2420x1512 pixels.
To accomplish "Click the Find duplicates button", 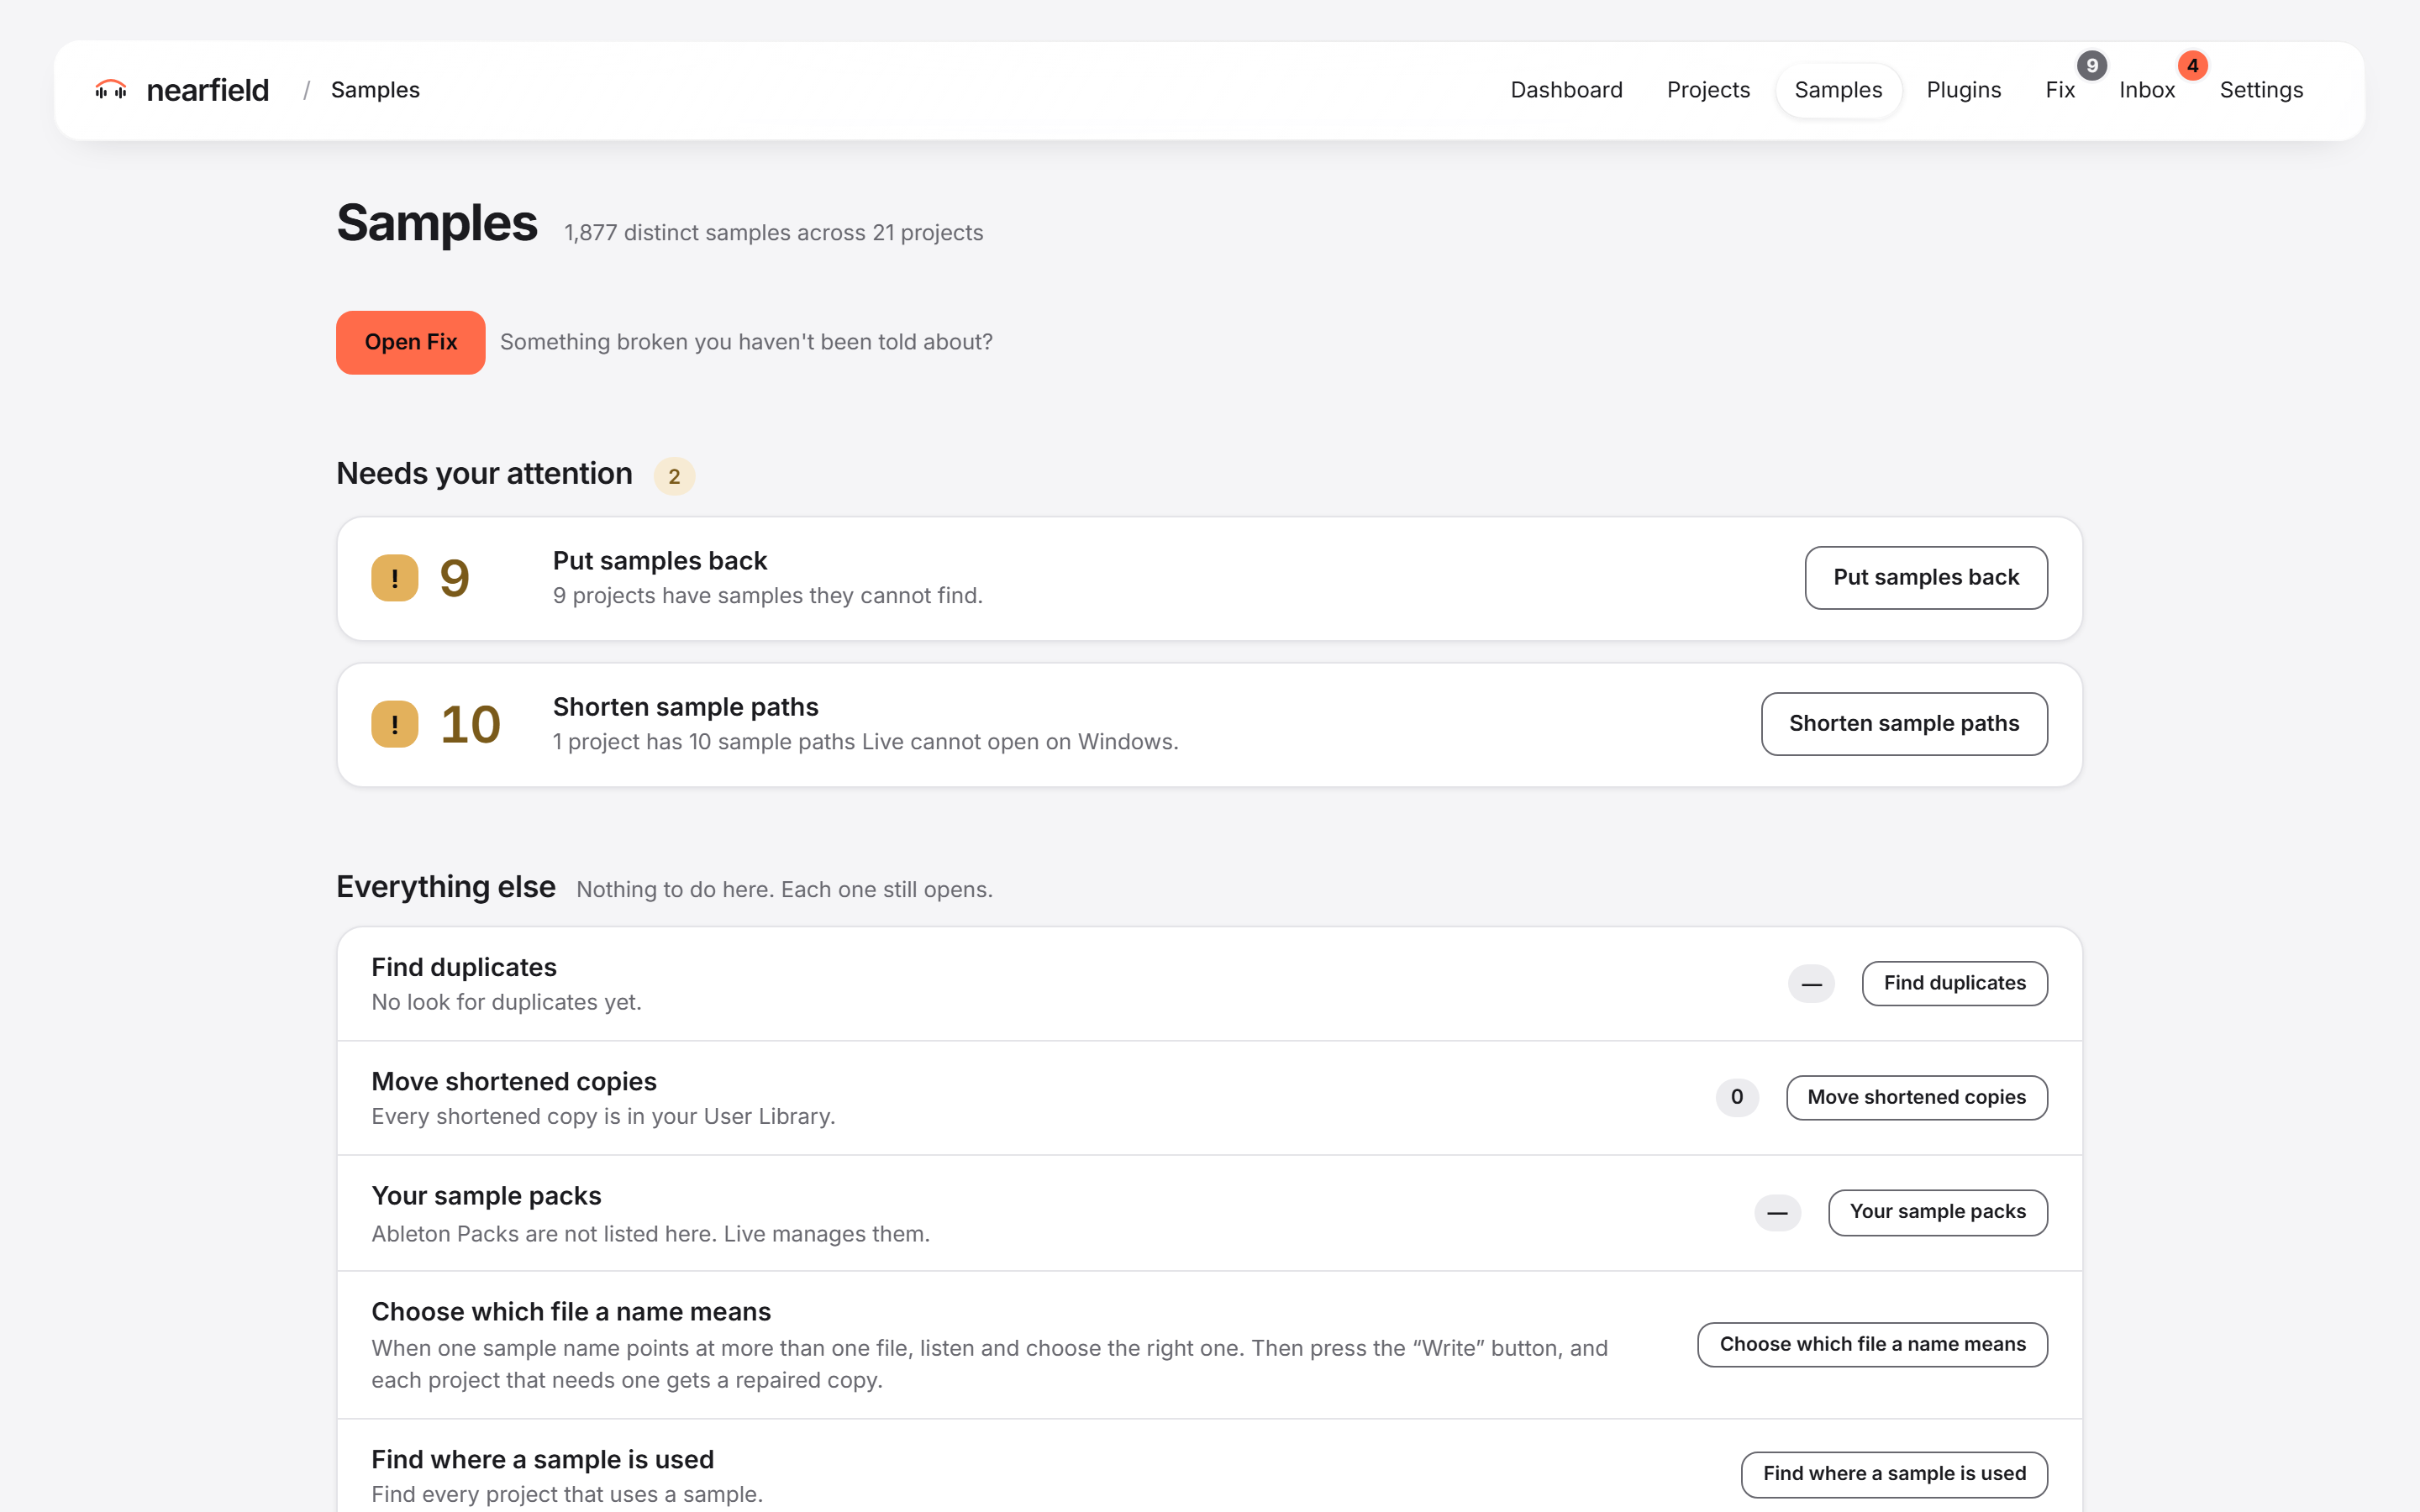I will (1955, 984).
